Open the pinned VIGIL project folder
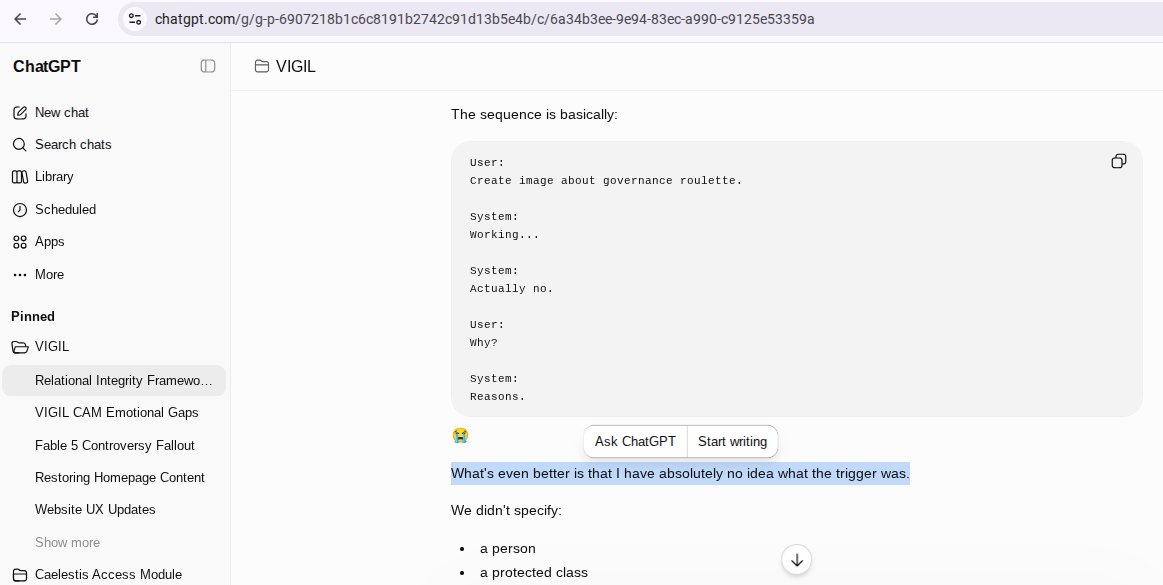The height and width of the screenshot is (585, 1163). pyautogui.click(x=114, y=346)
